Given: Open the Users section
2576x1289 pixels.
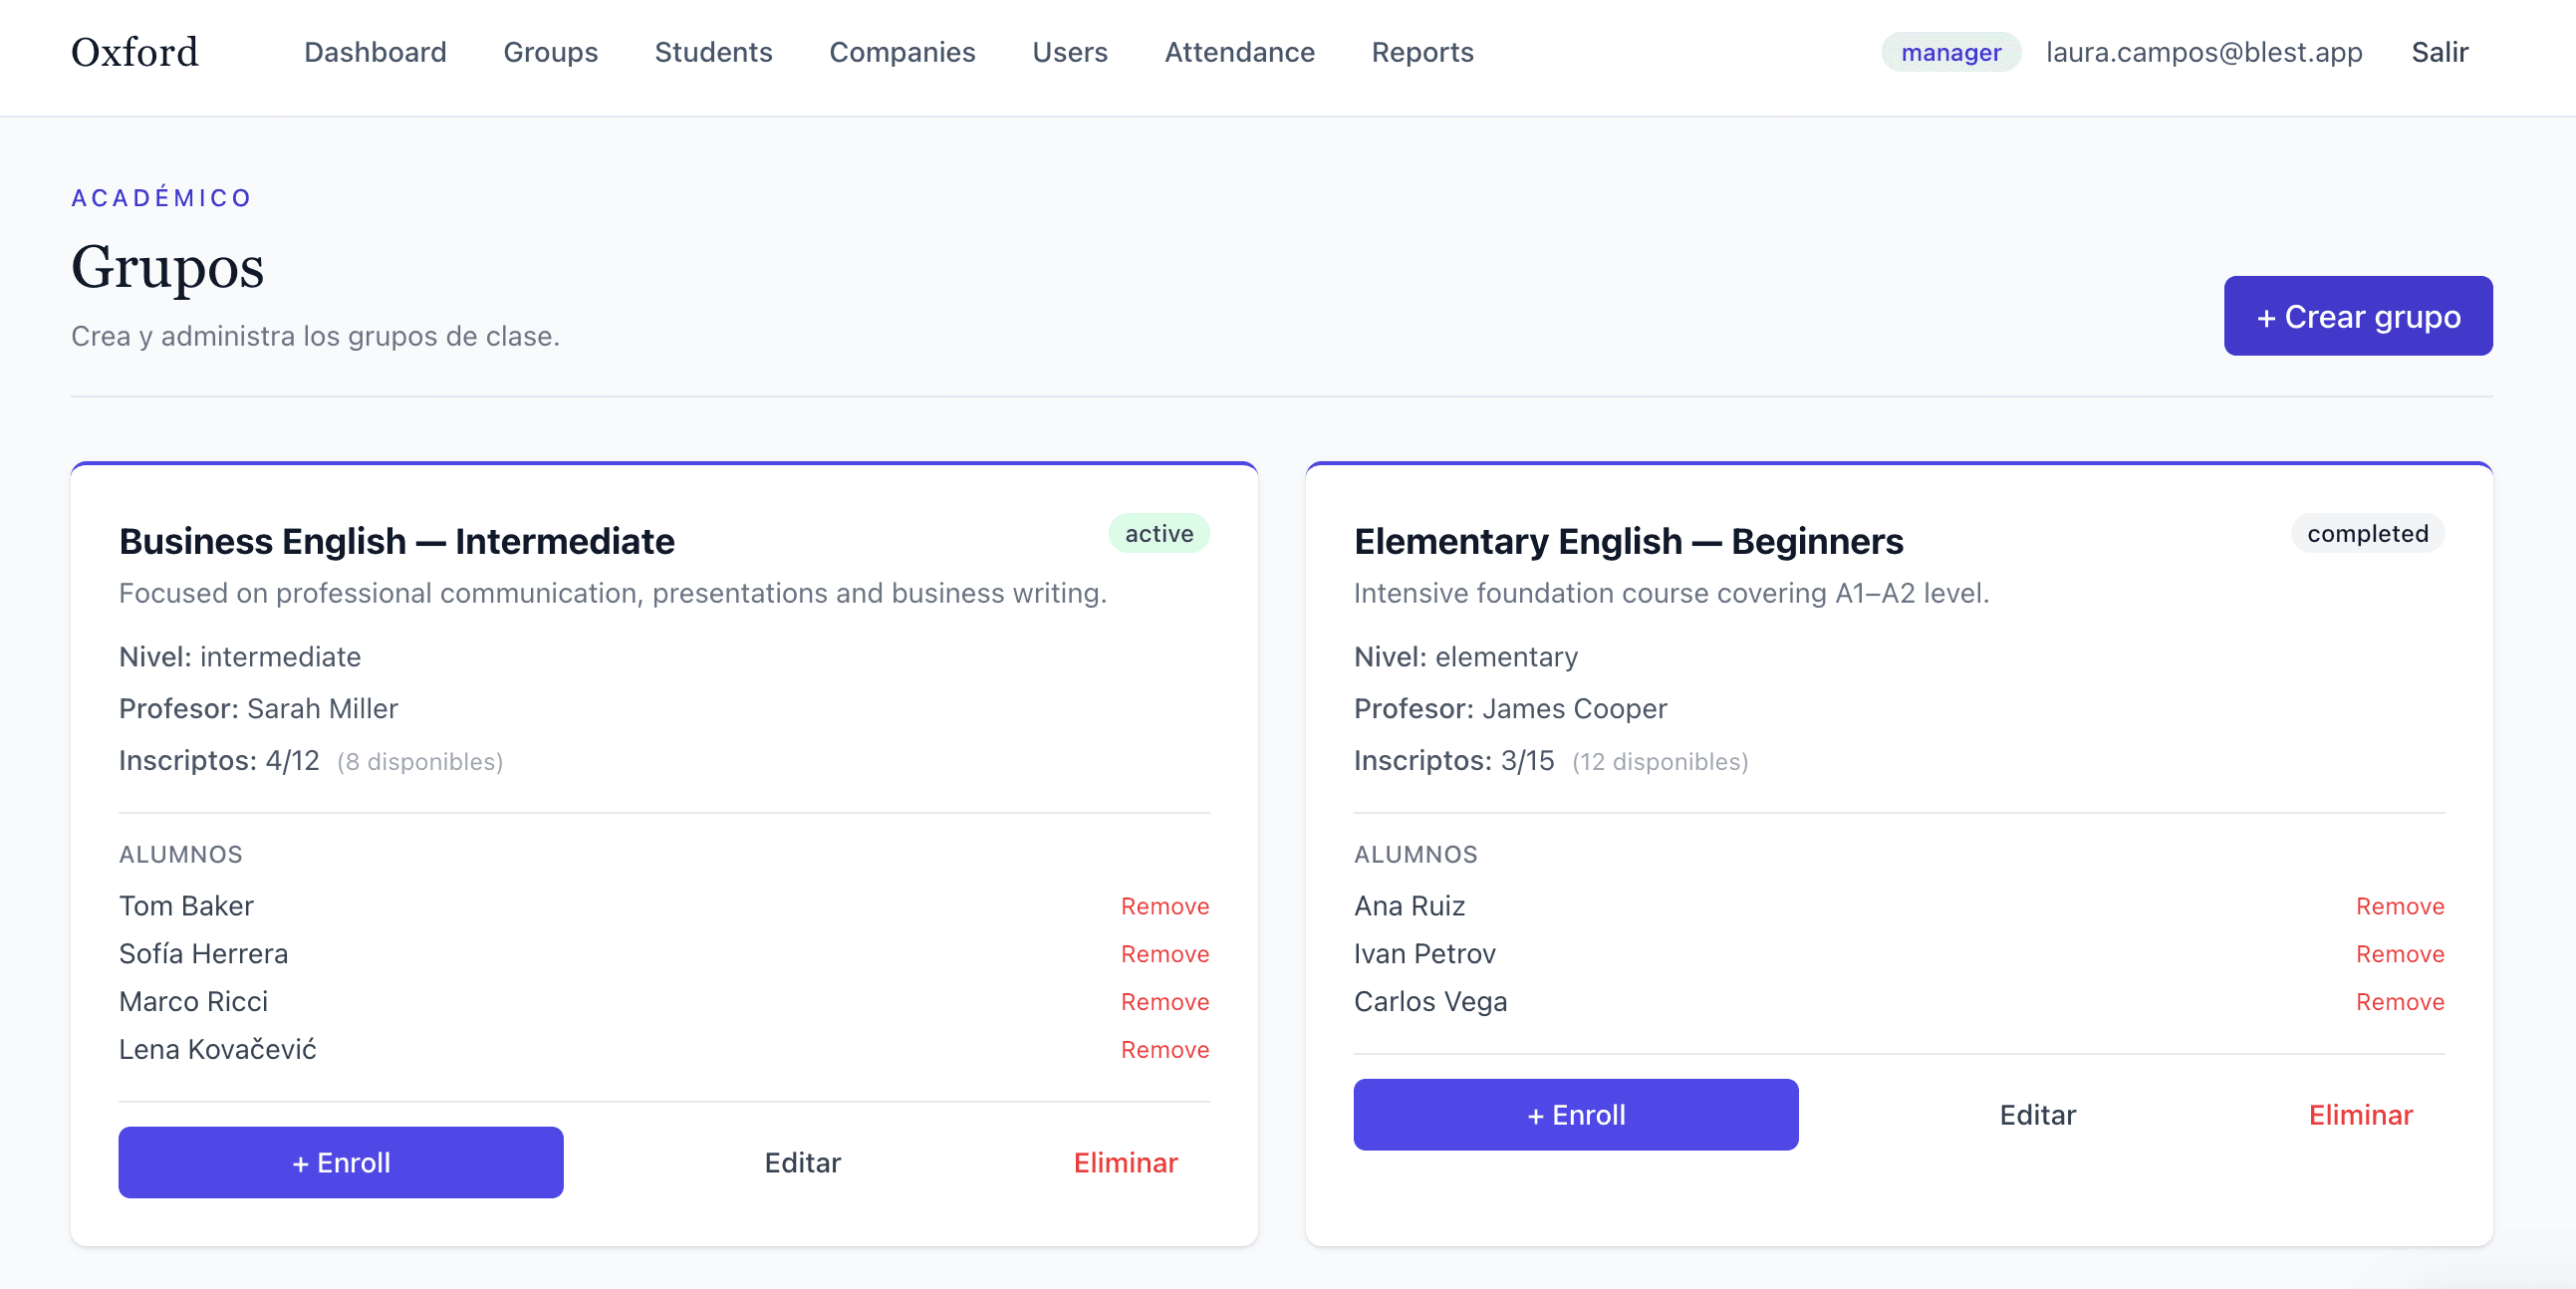Looking at the screenshot, I should 1070,52.
